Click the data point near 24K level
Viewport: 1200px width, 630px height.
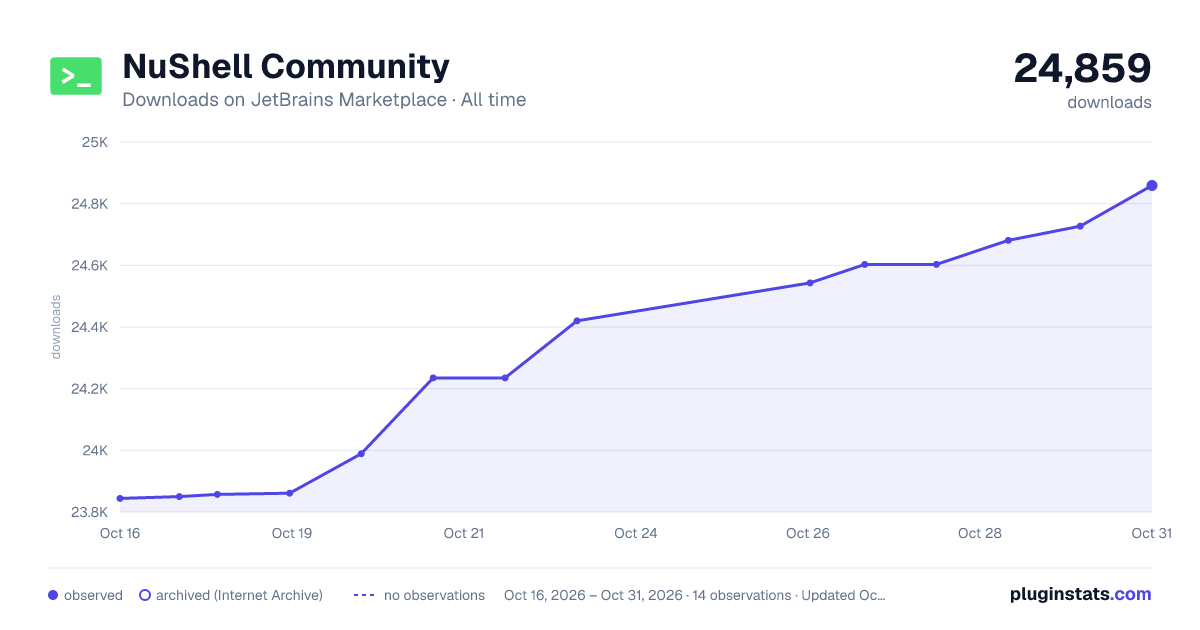(361, 454)
